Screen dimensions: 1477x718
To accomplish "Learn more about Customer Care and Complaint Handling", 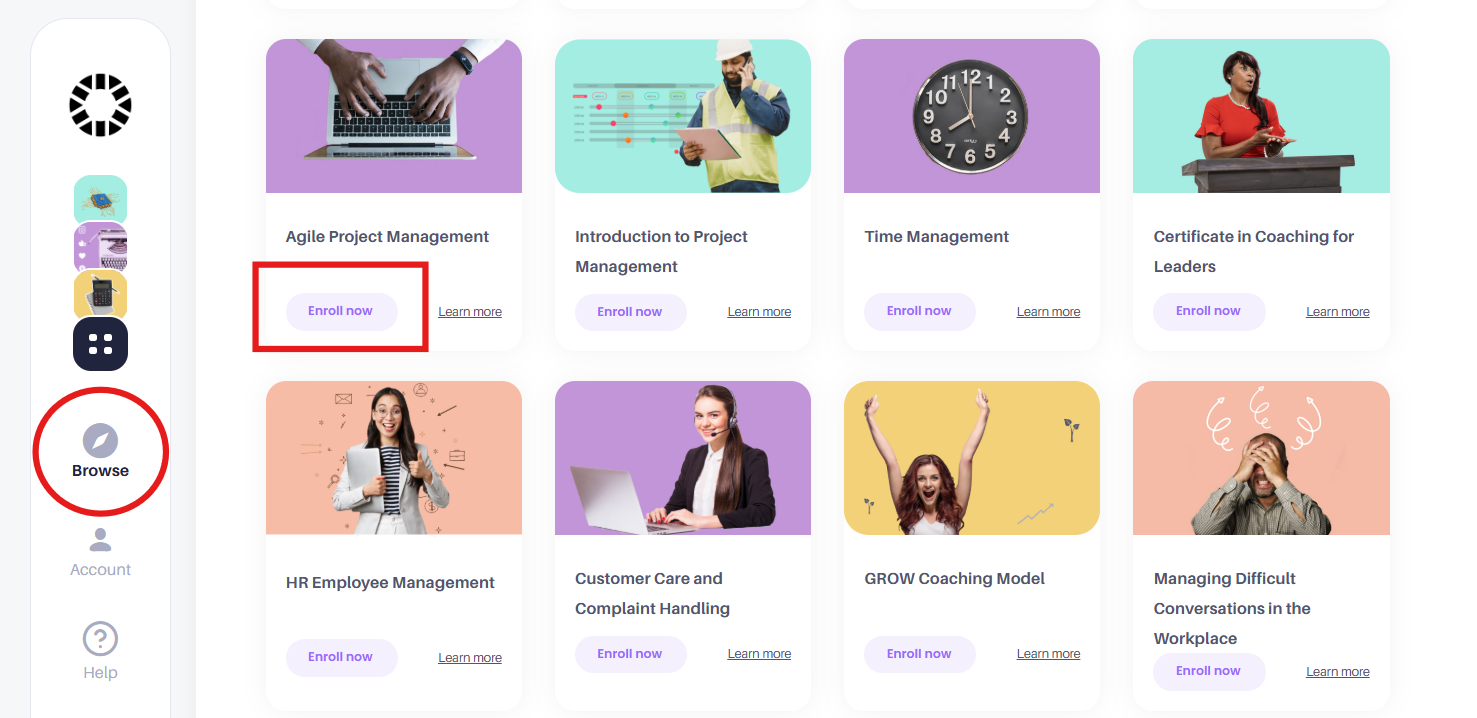I will 759,654.
